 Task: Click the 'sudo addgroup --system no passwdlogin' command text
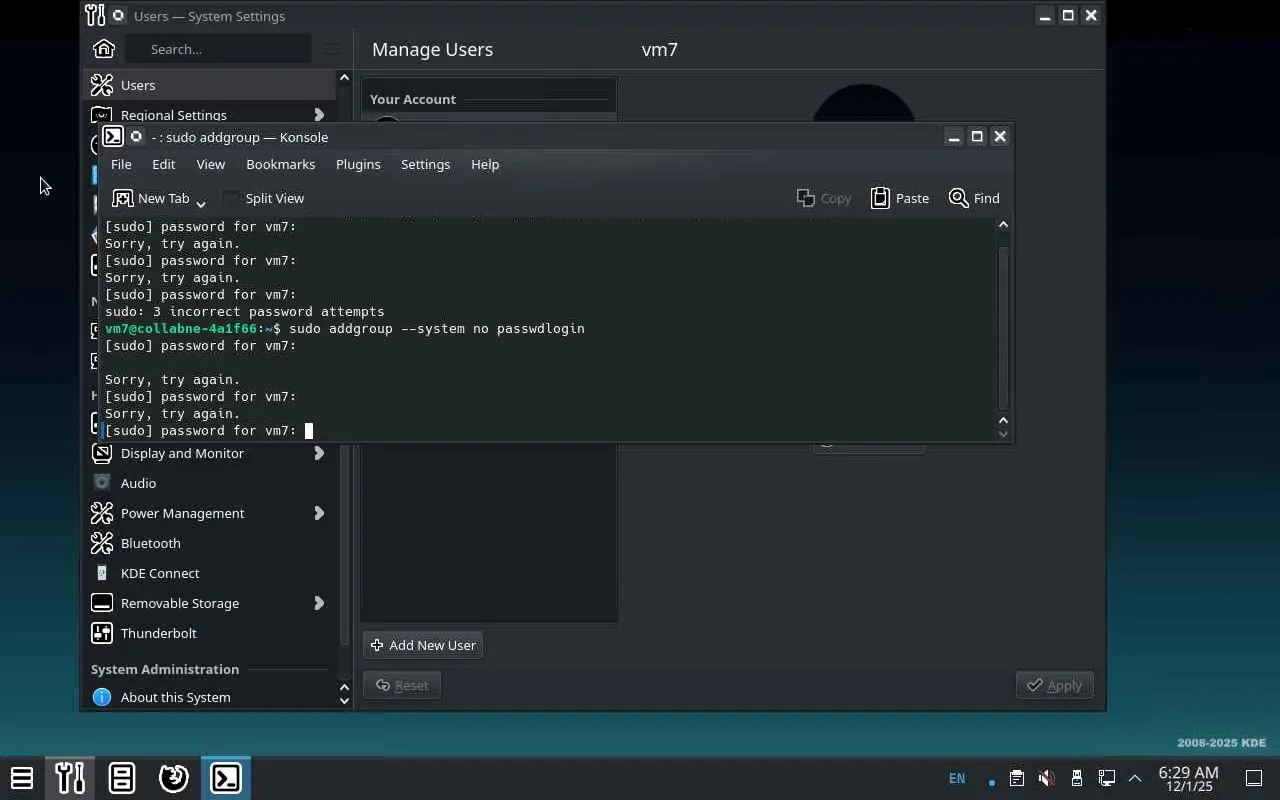coord(437,328)
